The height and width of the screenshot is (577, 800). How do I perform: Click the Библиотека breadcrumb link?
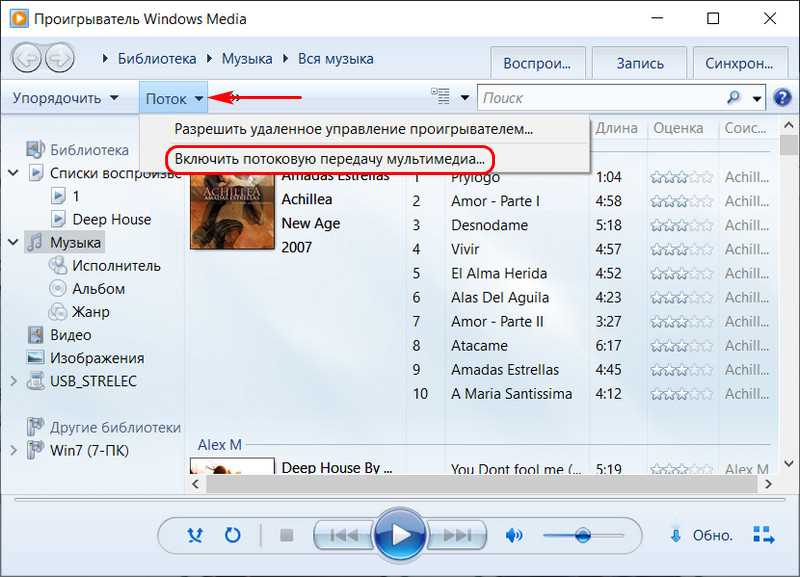coord(157,59)
